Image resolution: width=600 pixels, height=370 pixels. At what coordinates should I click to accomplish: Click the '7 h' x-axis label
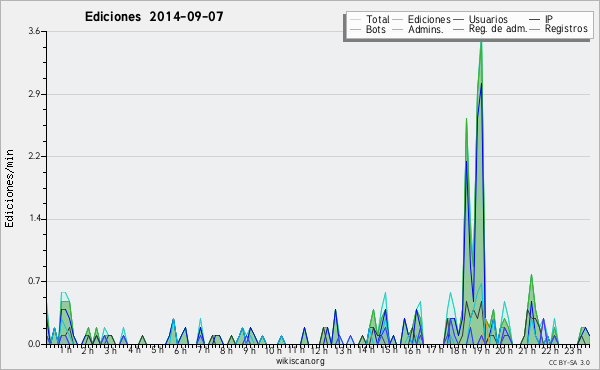[x=203, y=350]
